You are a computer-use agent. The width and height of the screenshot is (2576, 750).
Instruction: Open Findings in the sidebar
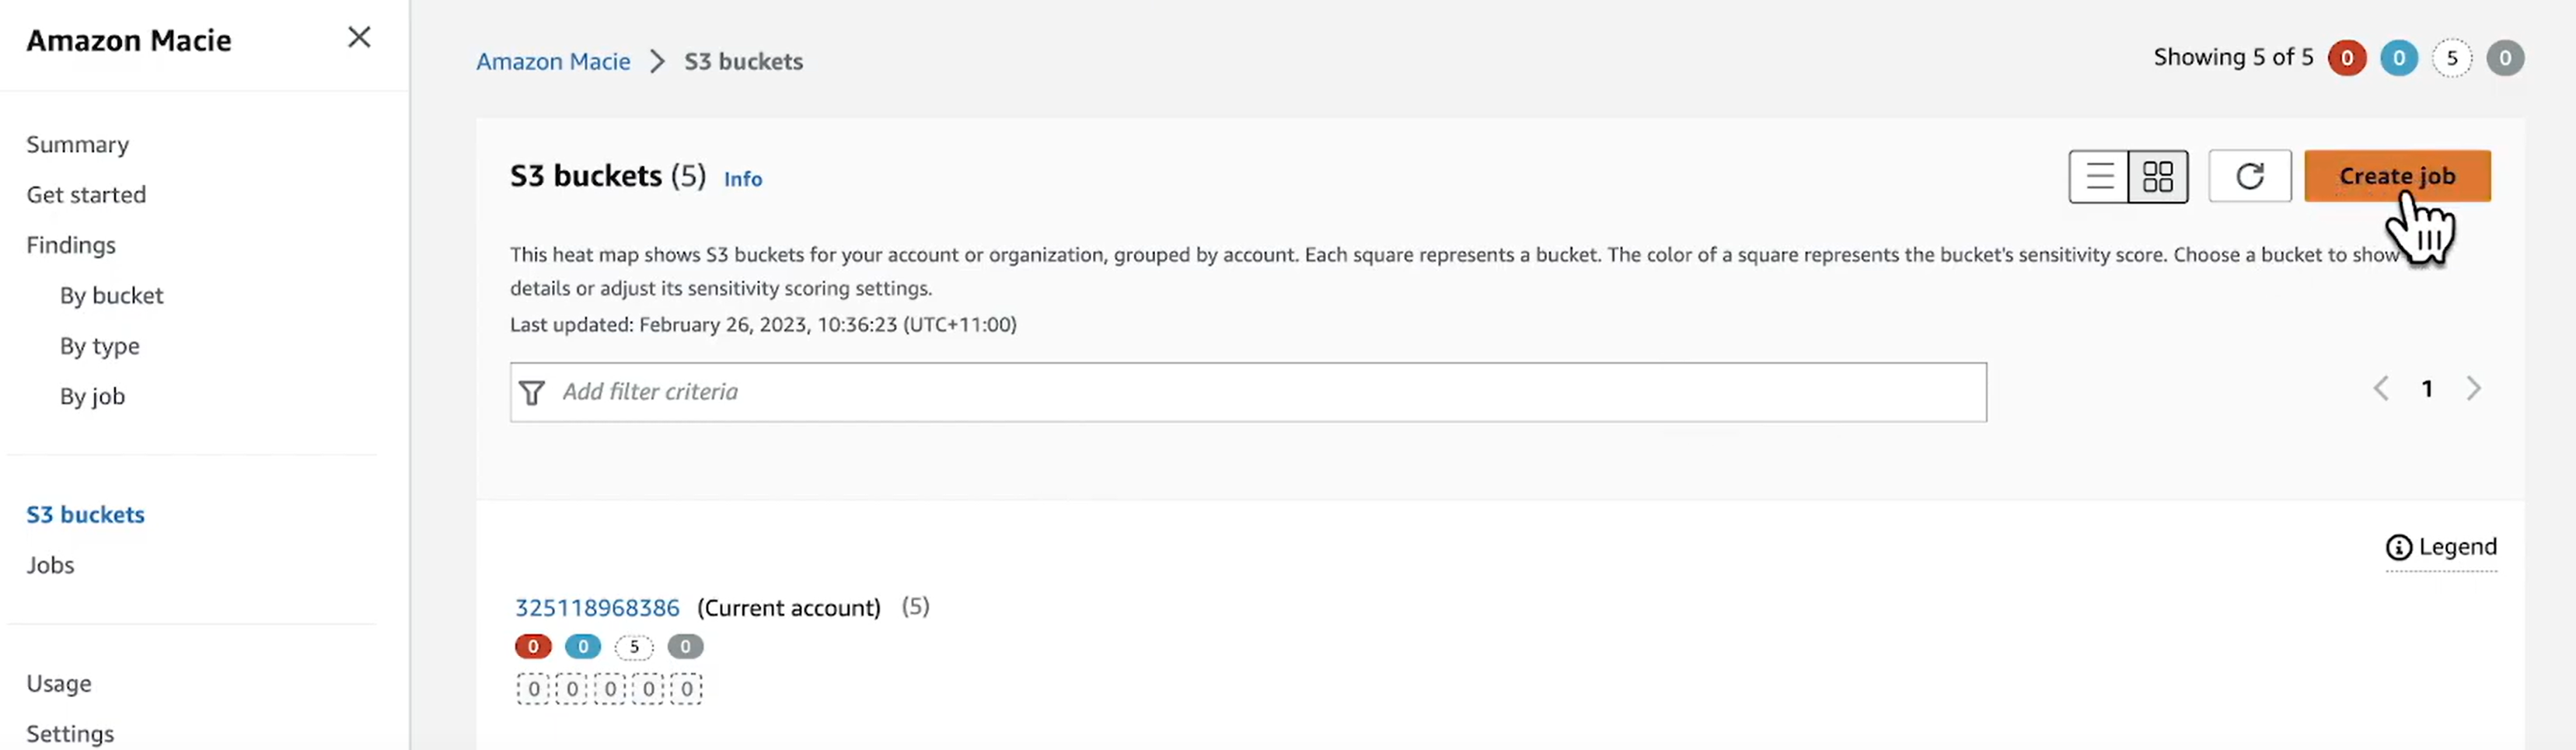[x=71, y=245]
